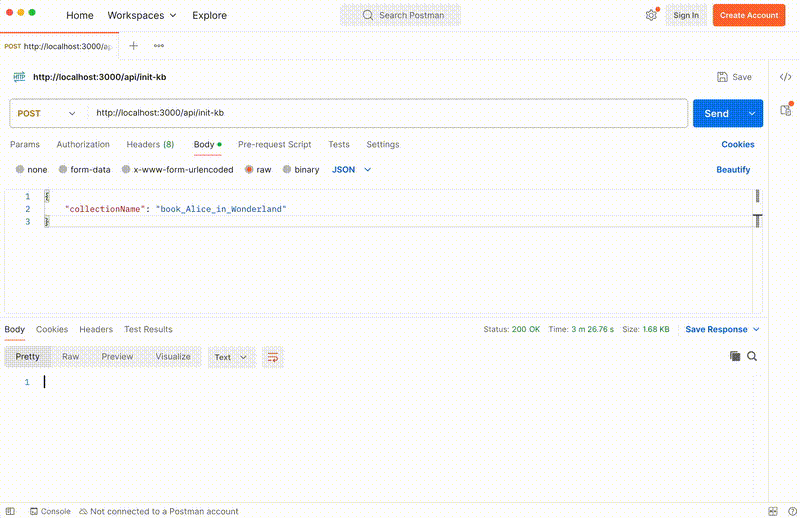Screen dimensions: 800x518
Task: Click the response Size 1.68 KB value
Action: click(656, 329)
